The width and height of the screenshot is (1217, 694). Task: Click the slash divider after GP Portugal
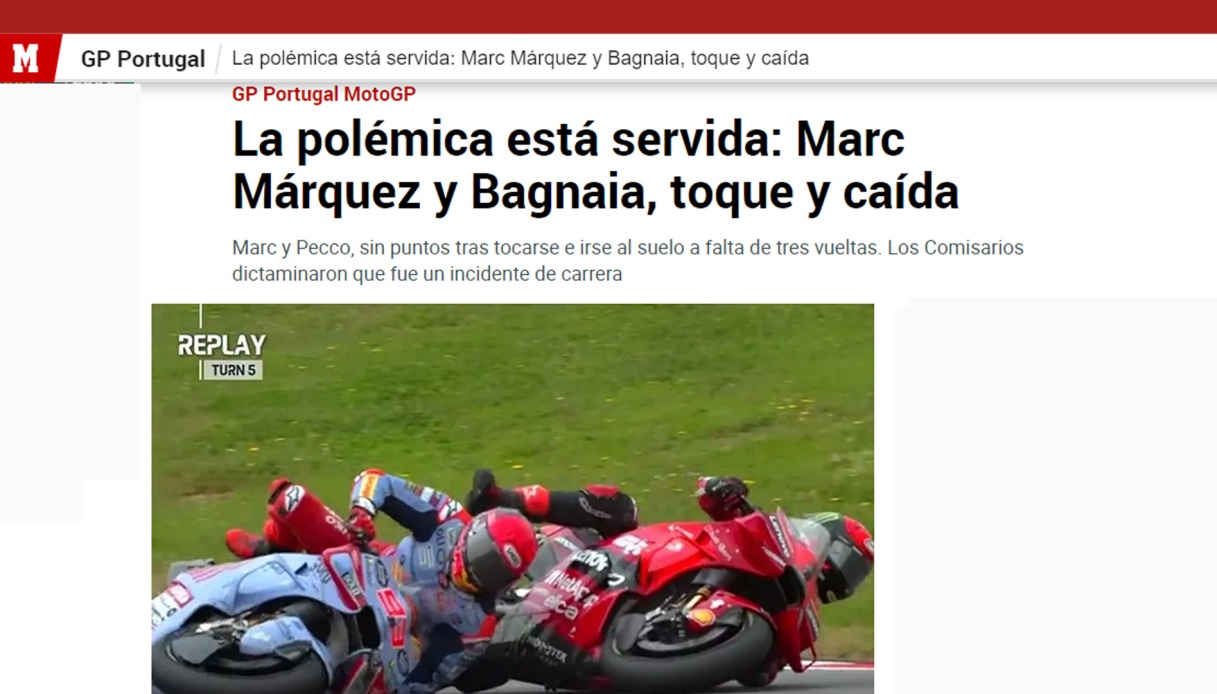coord(219,59)
